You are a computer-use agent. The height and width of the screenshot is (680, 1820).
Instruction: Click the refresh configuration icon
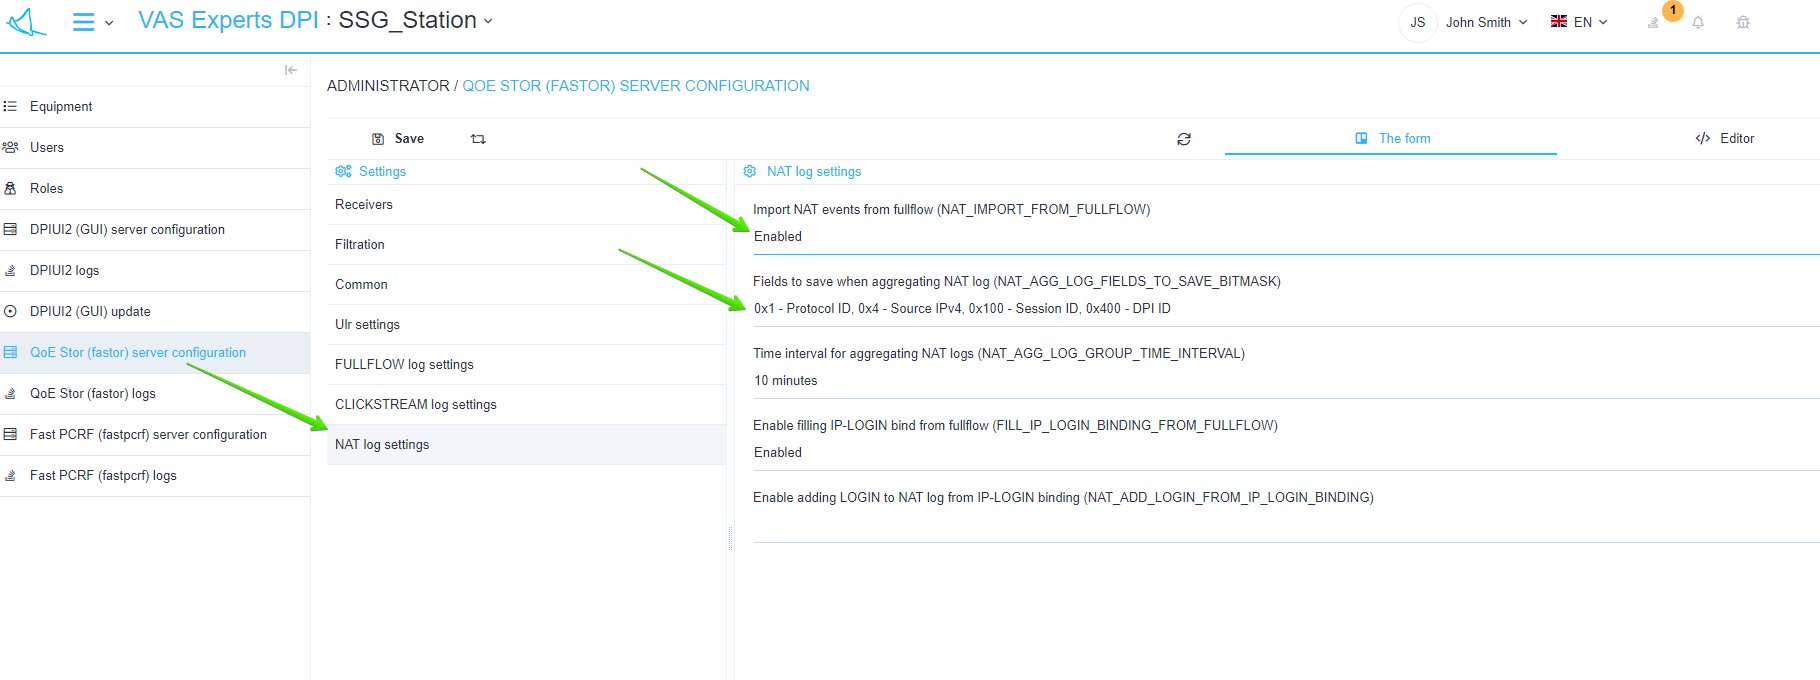1184,139
